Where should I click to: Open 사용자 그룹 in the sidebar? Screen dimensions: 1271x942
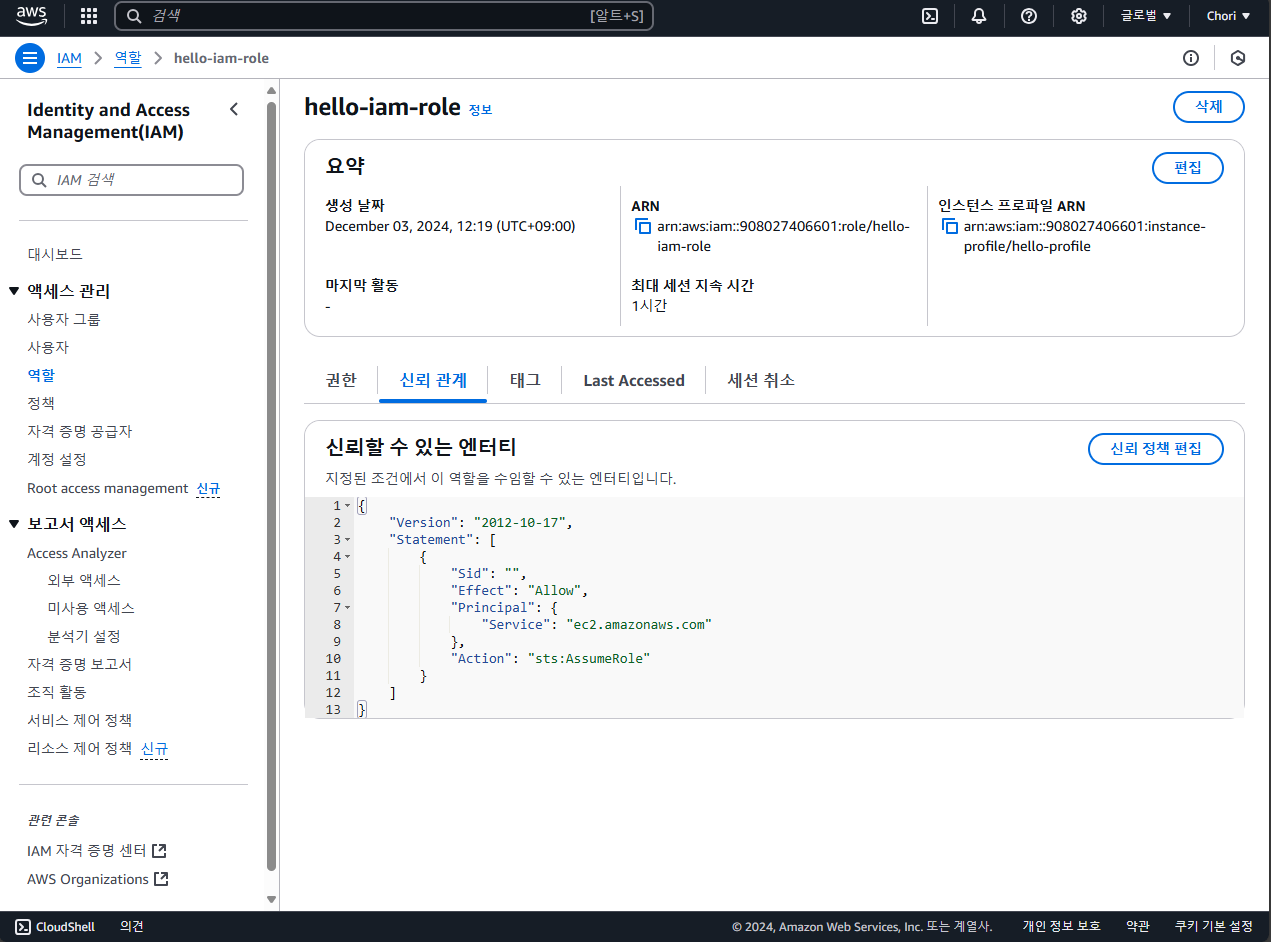64,319
